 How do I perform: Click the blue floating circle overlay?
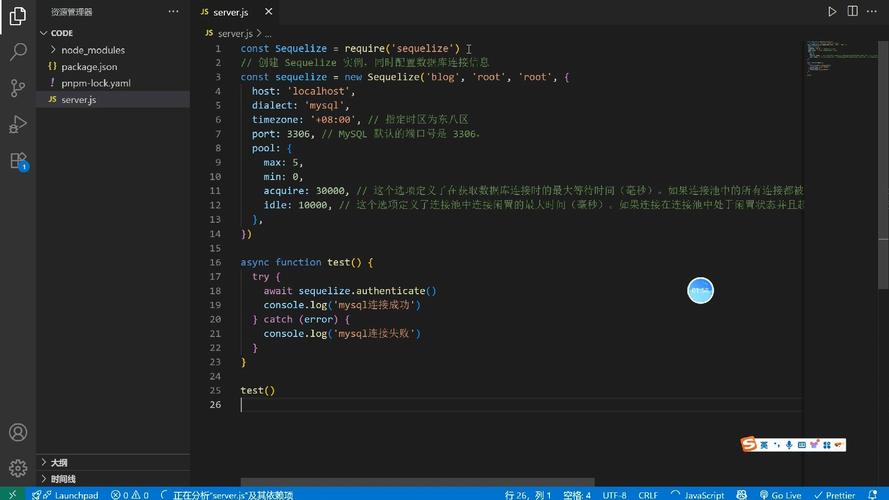tap(700, 290)
